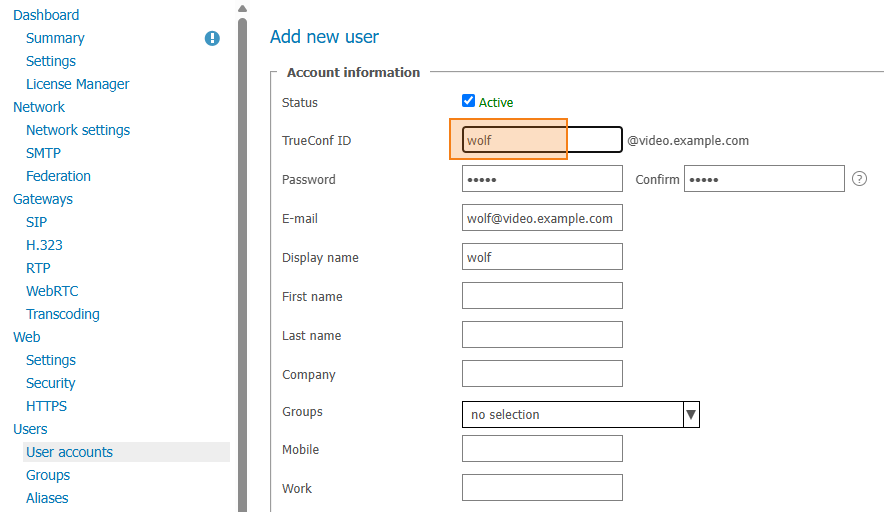
Task: Focus the TrueConf ID field
Action: click(542, 140)
